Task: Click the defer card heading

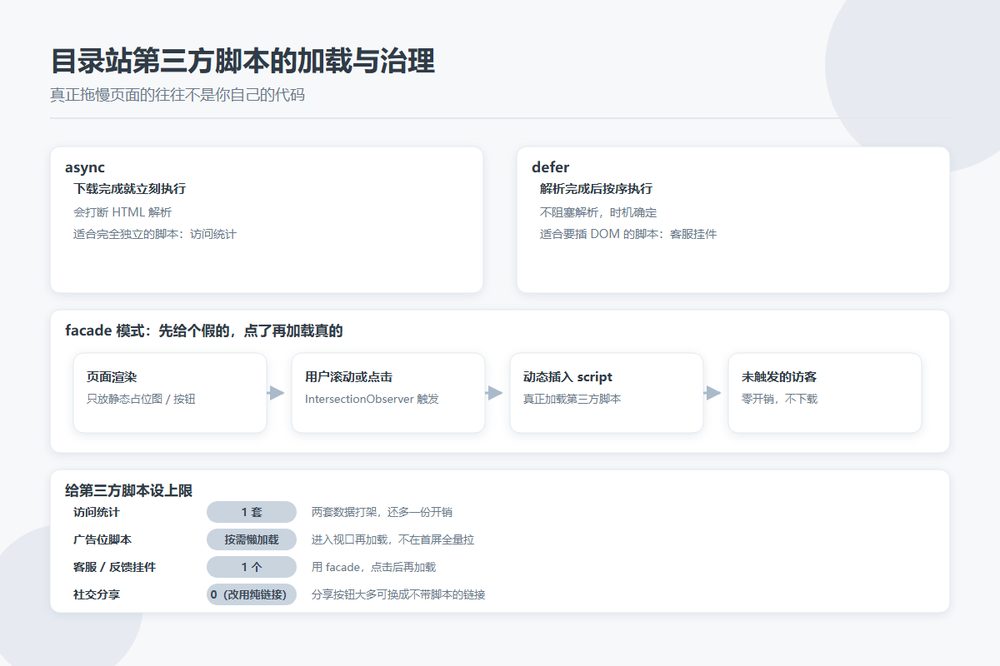Action: pyautogui.click(x=550, y=167)
